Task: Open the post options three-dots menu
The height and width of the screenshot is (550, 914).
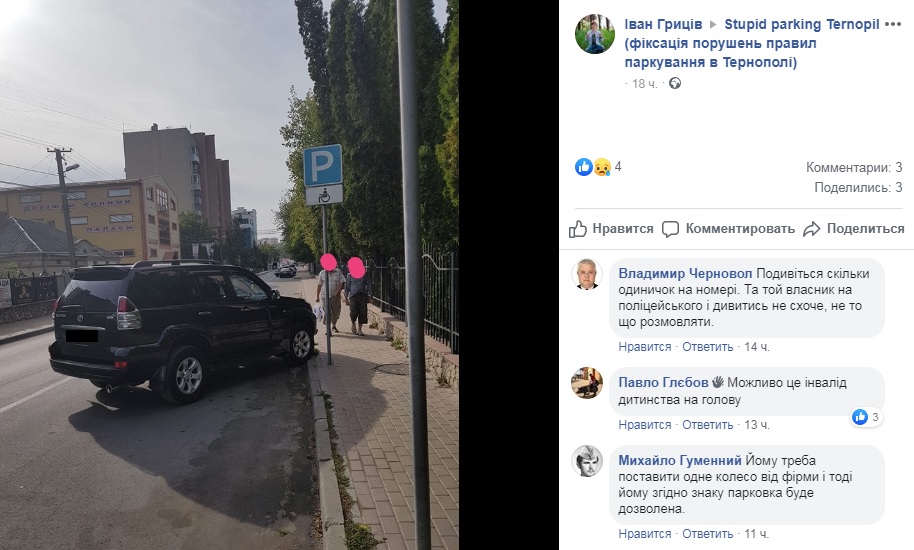Action: (893, 24)
